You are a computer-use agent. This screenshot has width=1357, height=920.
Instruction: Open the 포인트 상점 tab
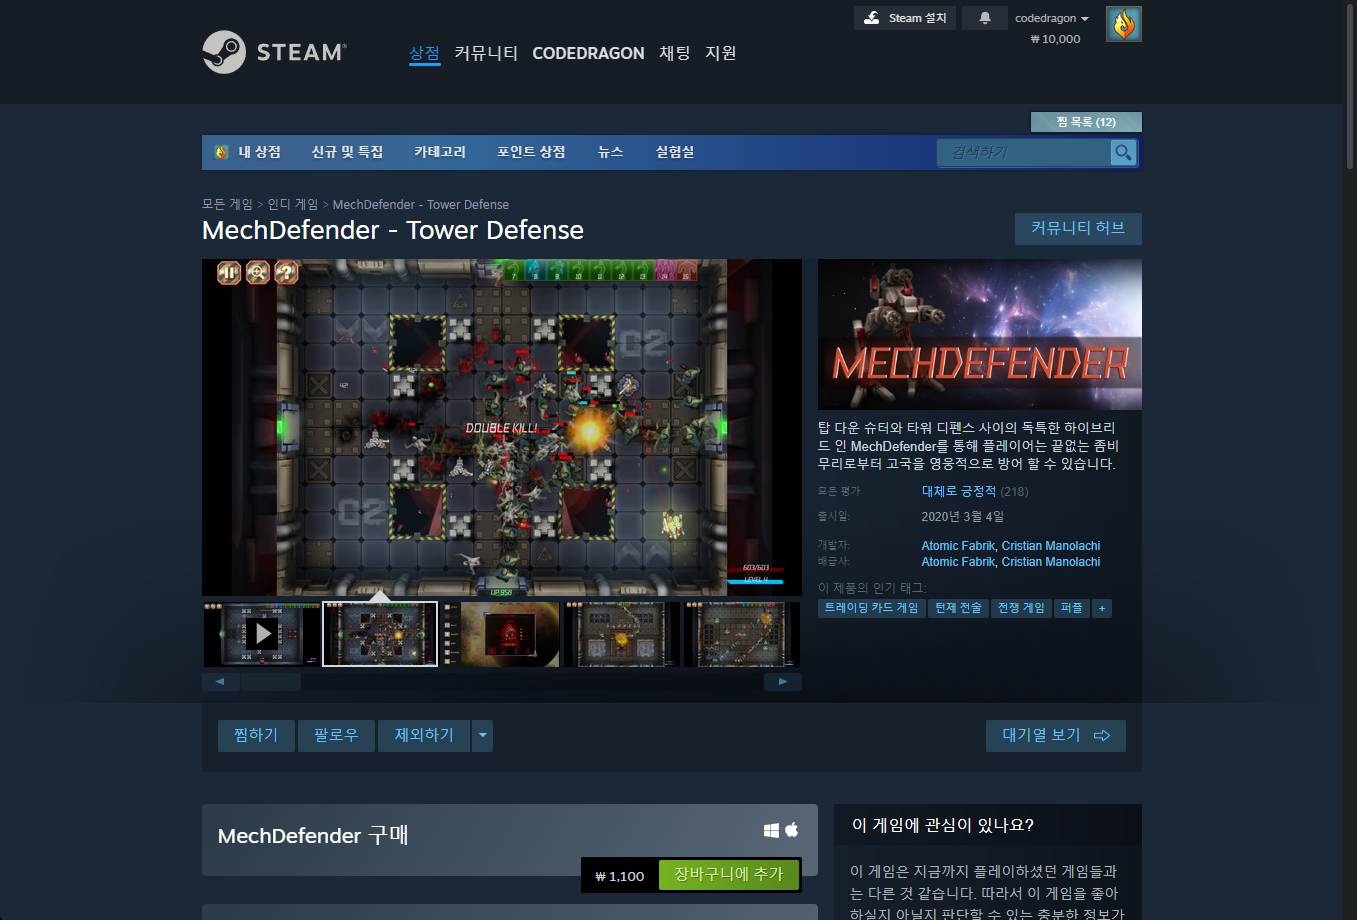[x=531, y=152]
